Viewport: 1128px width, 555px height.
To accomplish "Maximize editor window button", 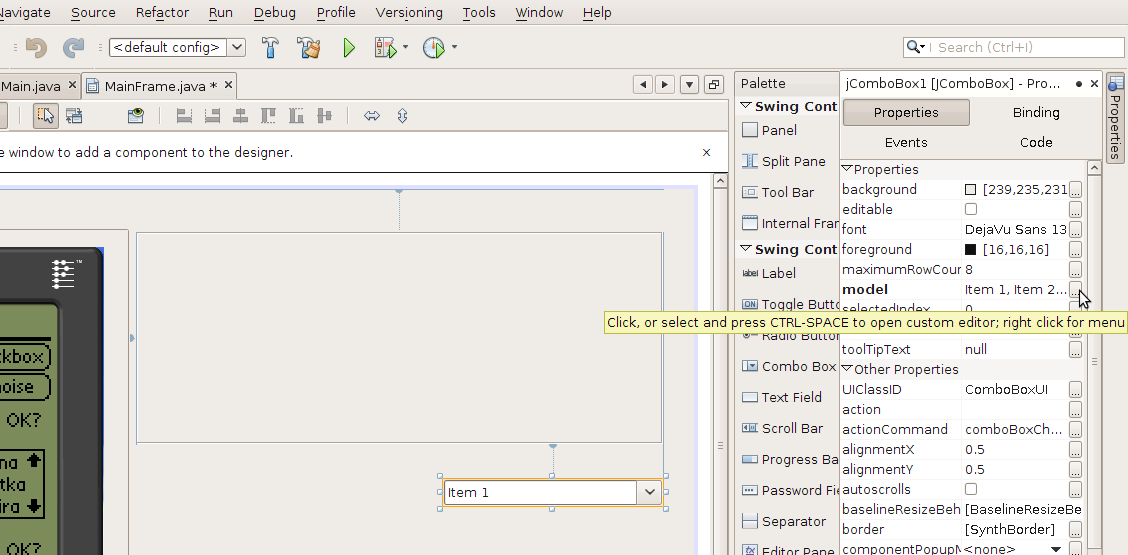I will [714, 85].
